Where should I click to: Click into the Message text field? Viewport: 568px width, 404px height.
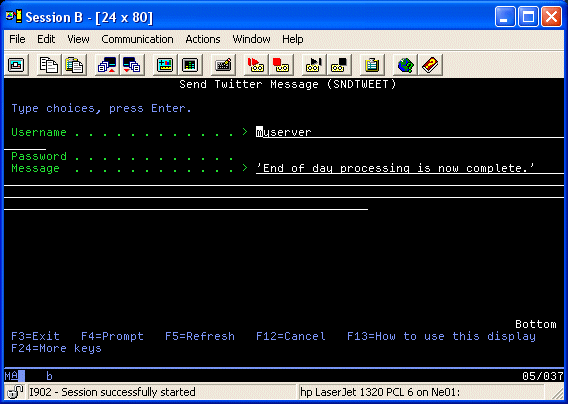point(410,168)
